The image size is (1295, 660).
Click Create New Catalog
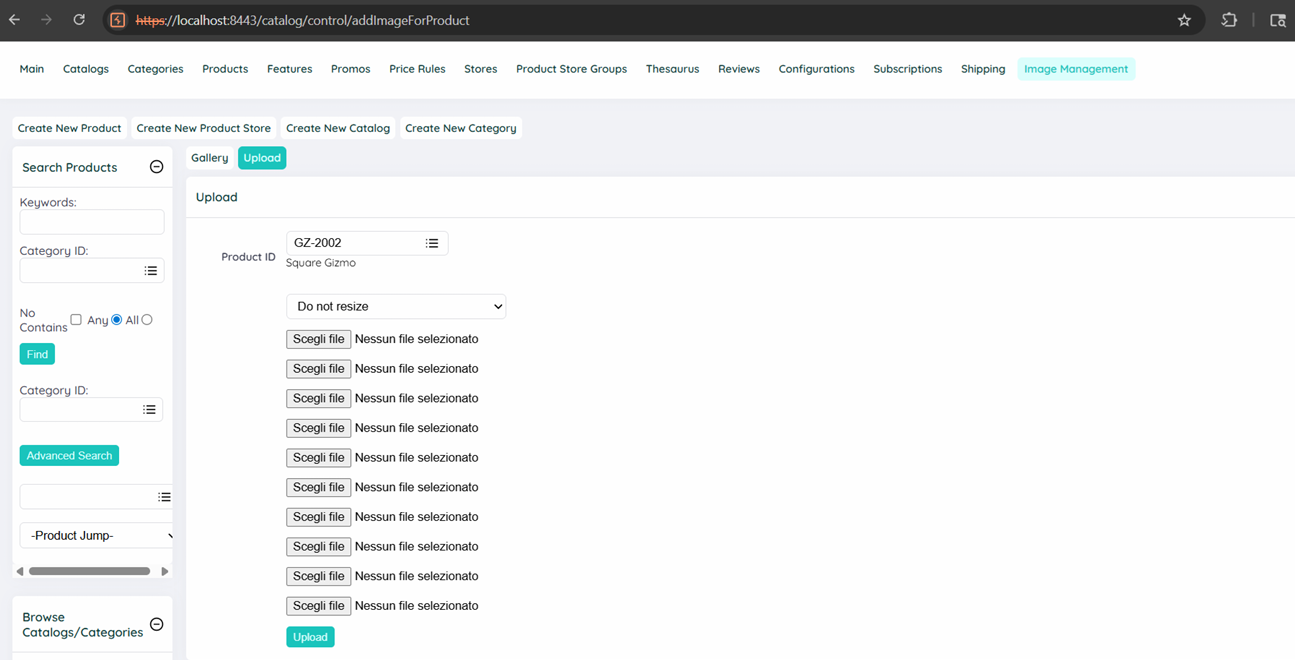338,128
